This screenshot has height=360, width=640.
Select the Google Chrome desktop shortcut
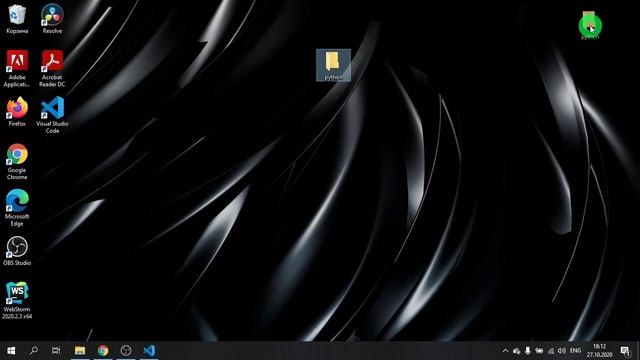pyautogui.click(x=17, y=162)
